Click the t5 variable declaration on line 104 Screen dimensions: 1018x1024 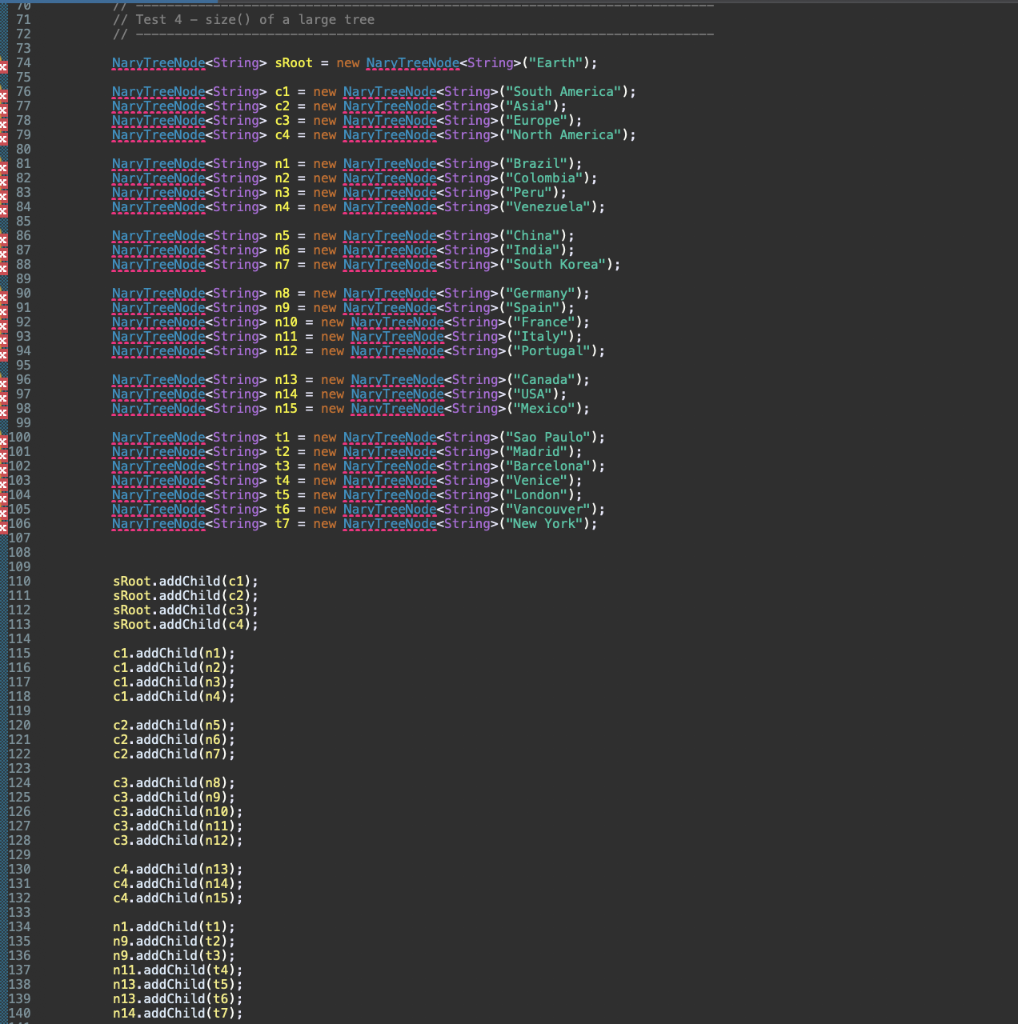pos(281,494)
